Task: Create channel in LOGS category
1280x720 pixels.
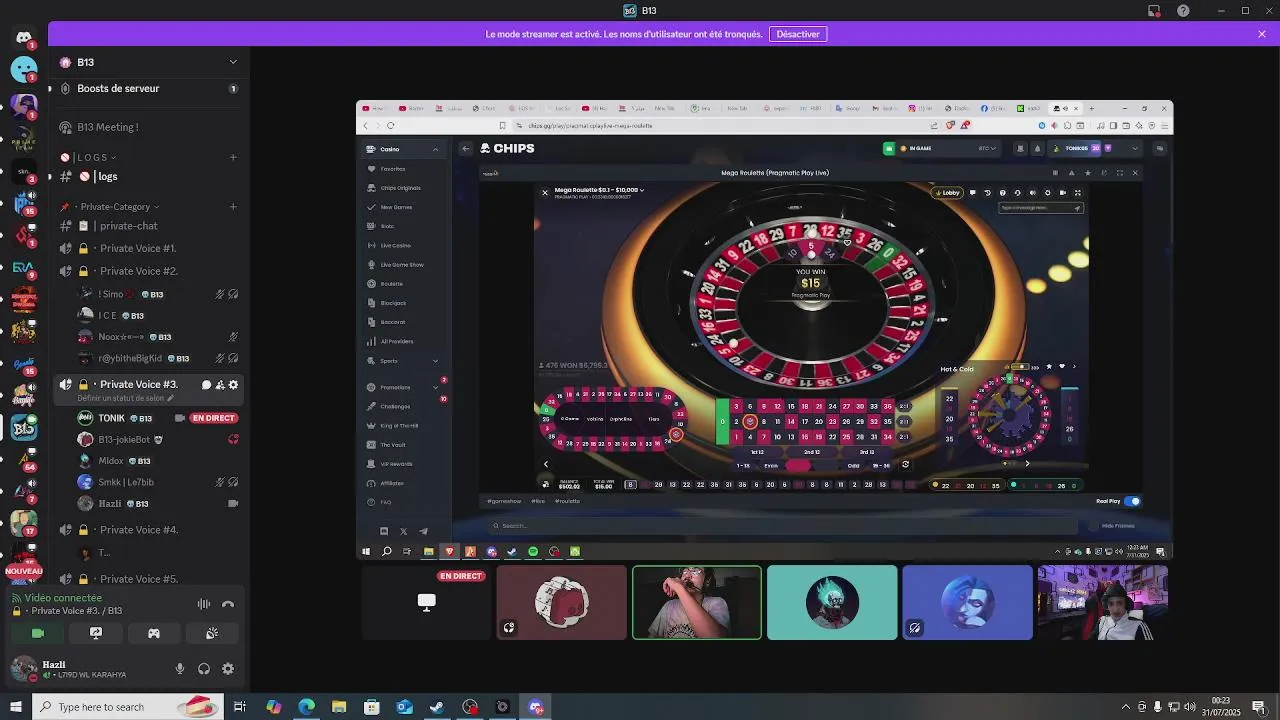Action: (233, 157)
